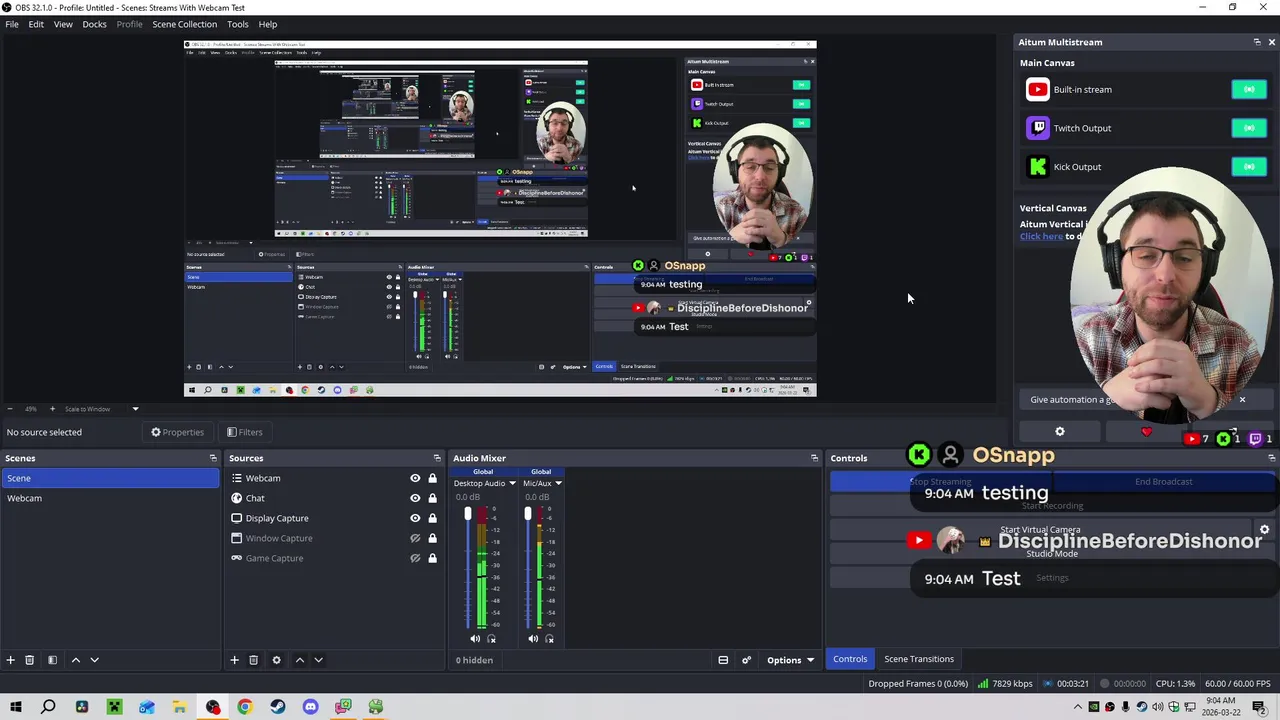
Task: Open source properties gear in Sources toolbar
Action: point(276,660)
